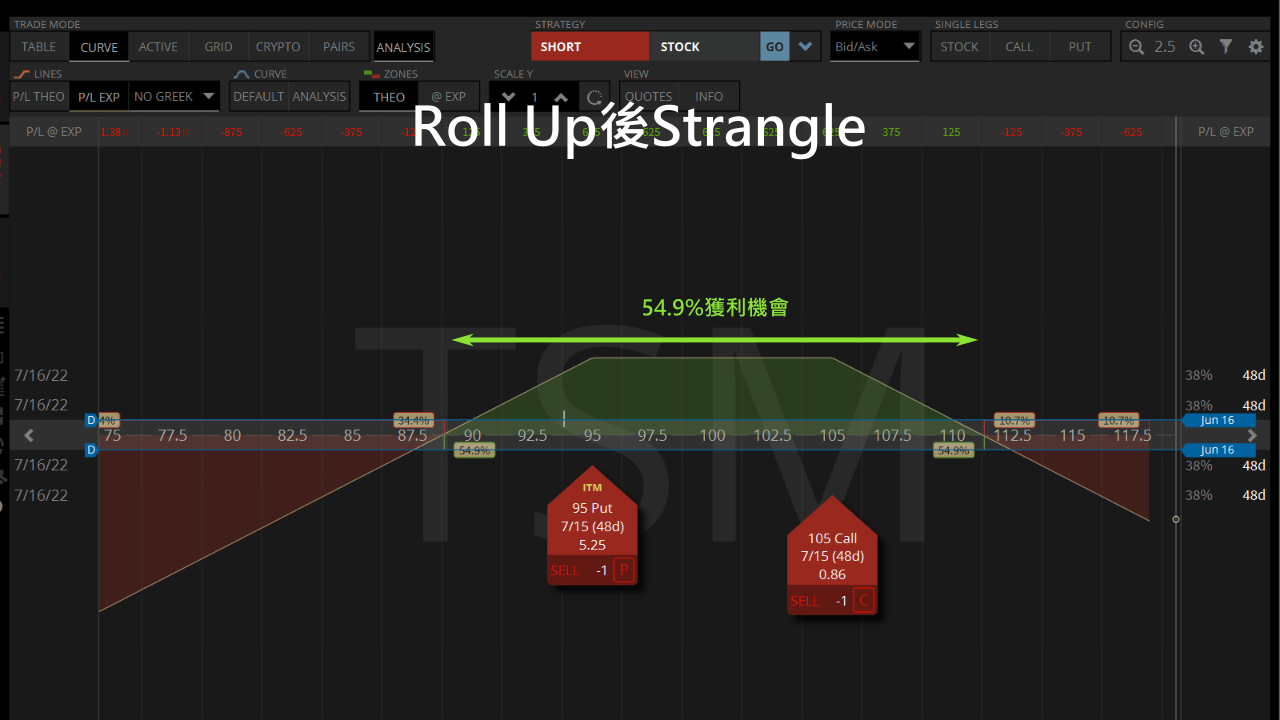
Task: Click the left arrow beside the strike axis
Action: (x=28, y=435)
